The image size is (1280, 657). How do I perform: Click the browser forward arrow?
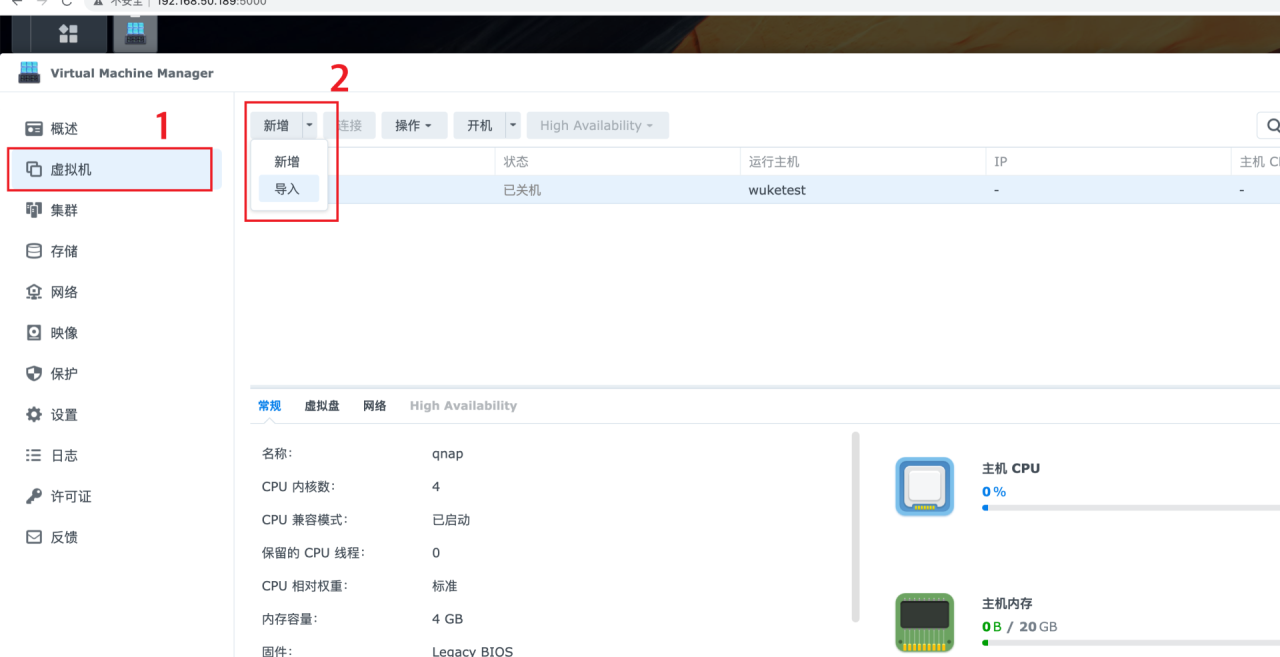[x=41, y=3]
